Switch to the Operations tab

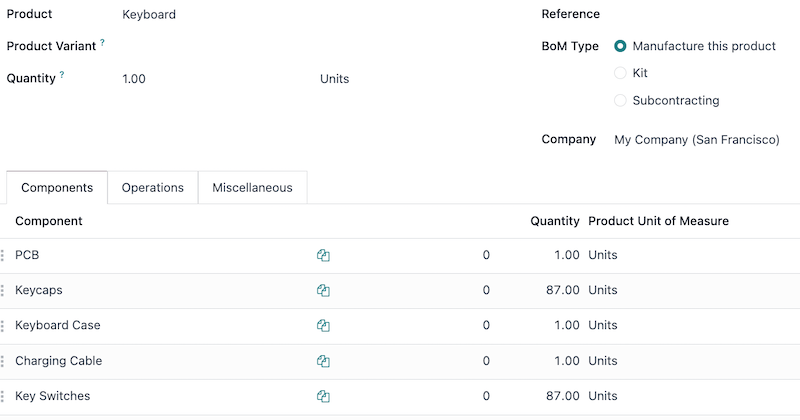pos(153,188)
